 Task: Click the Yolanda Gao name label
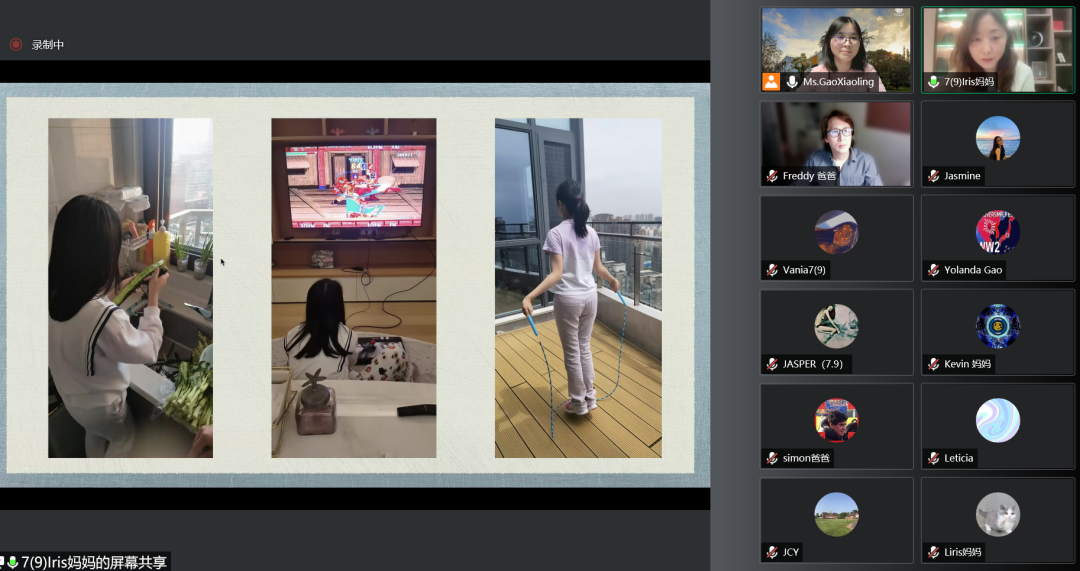pyautogui.click(x=973, y=270)
